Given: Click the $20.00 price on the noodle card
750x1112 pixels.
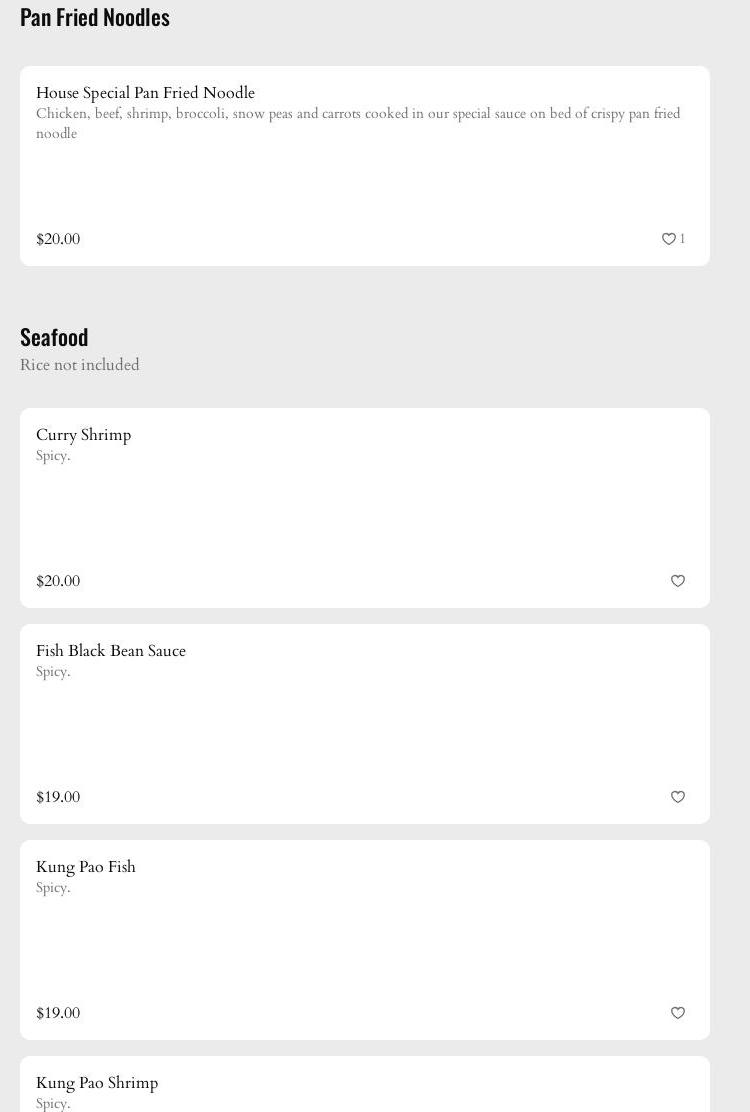Looking at the screenshot, I should pyautogui.click(x=58, y=239).
